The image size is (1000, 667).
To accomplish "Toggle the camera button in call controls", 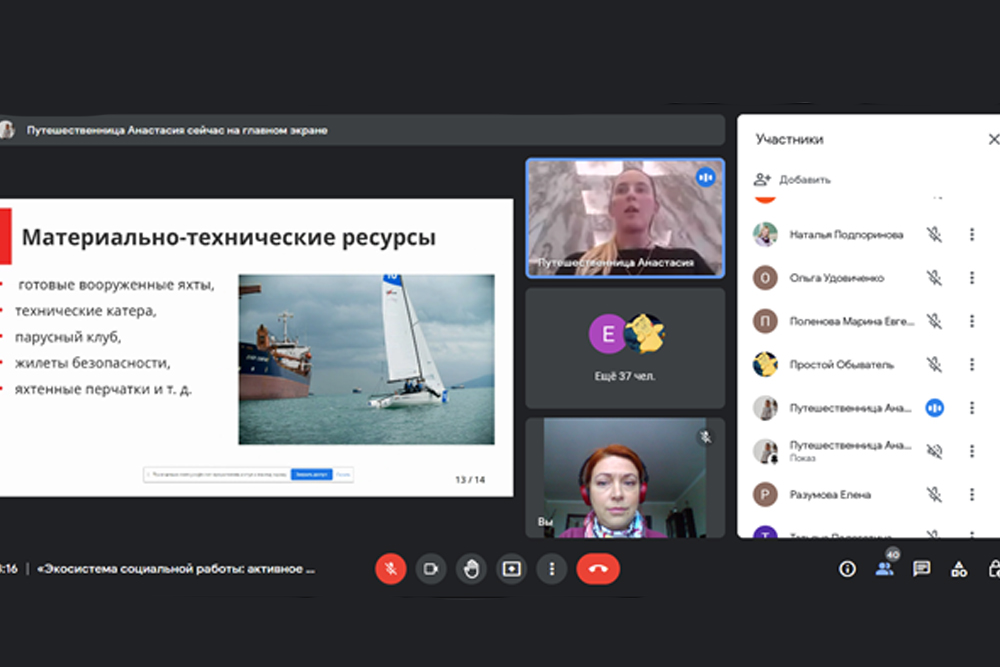I will 431,569.
